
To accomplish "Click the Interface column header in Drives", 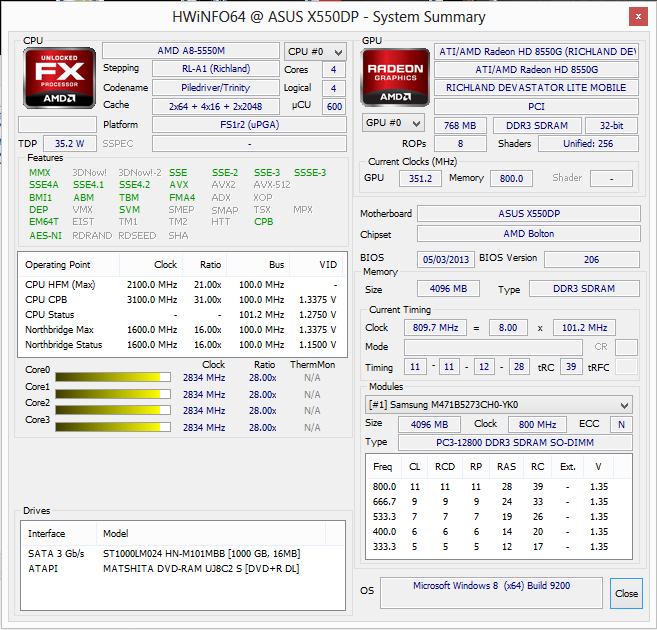I will coord(58,534).
